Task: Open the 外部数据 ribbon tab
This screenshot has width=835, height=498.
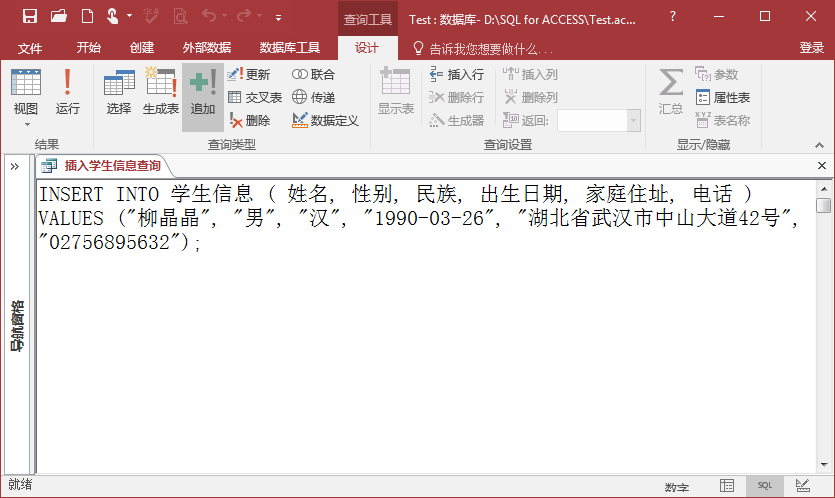Action: point(207,48)
